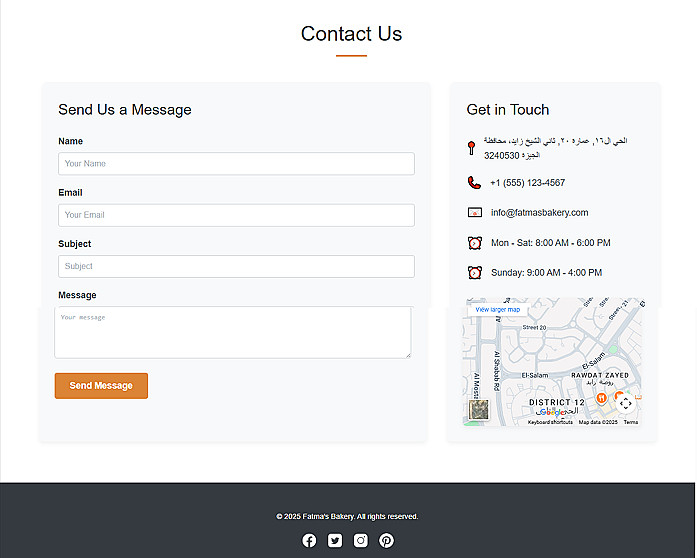This screenshot has height=558, width=697.
Task: Click the alarm clock icon beside Mon - Sat hours
Action: [475, 243]
